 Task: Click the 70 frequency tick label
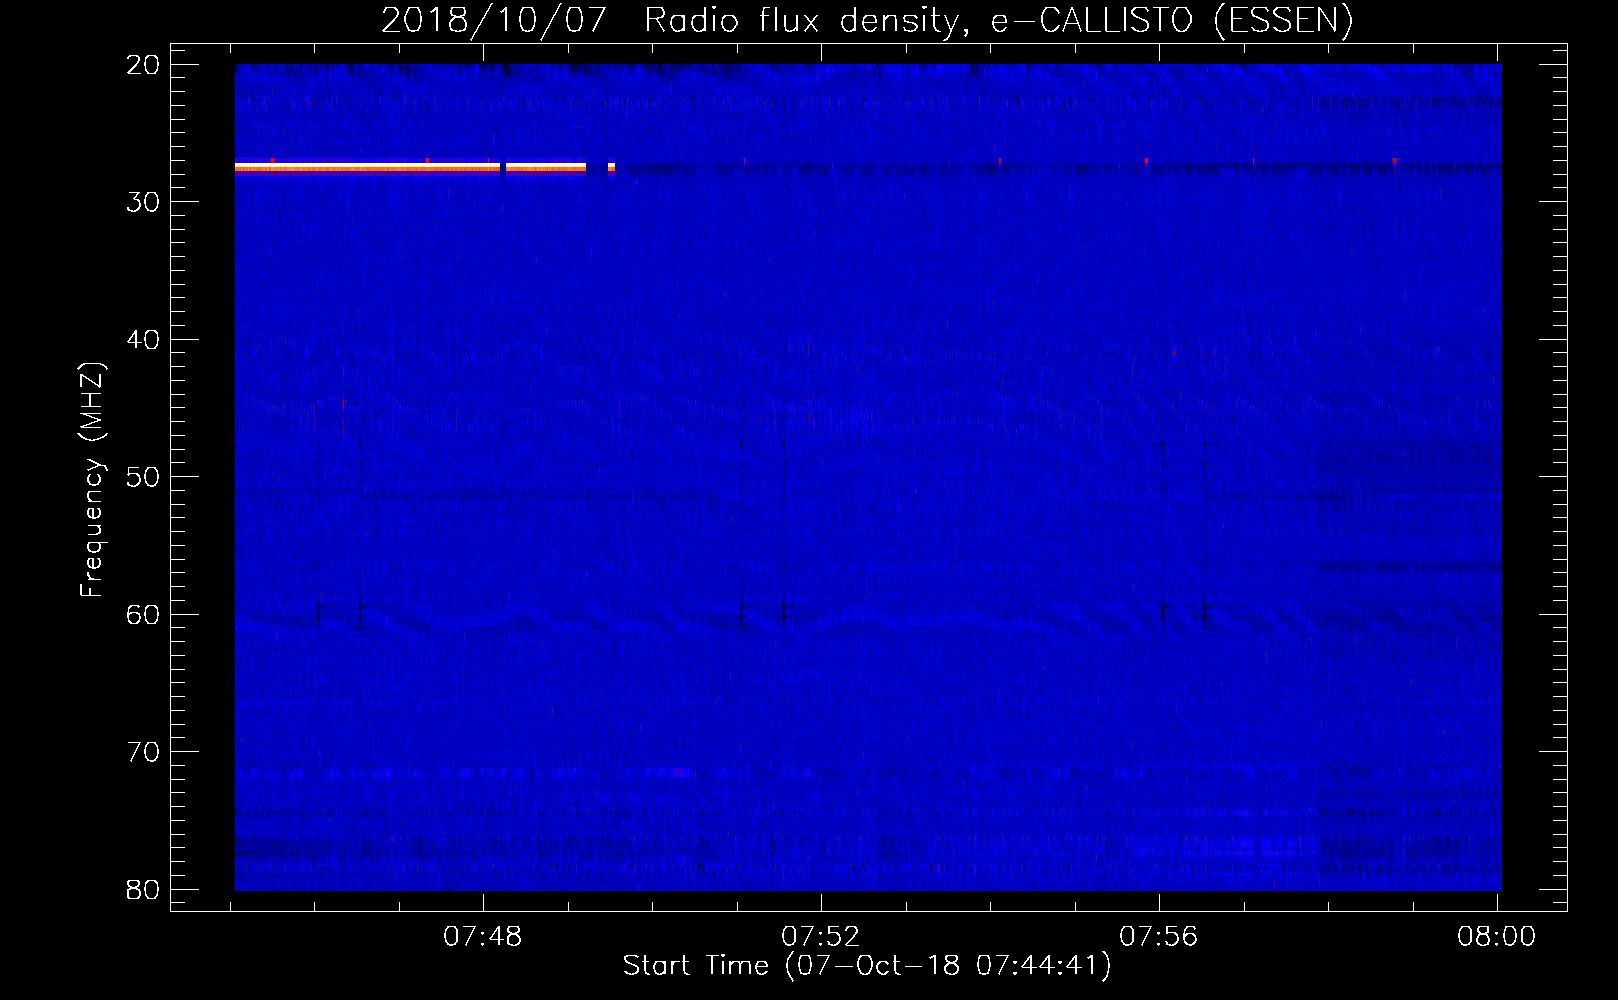(x=143, y=752)
